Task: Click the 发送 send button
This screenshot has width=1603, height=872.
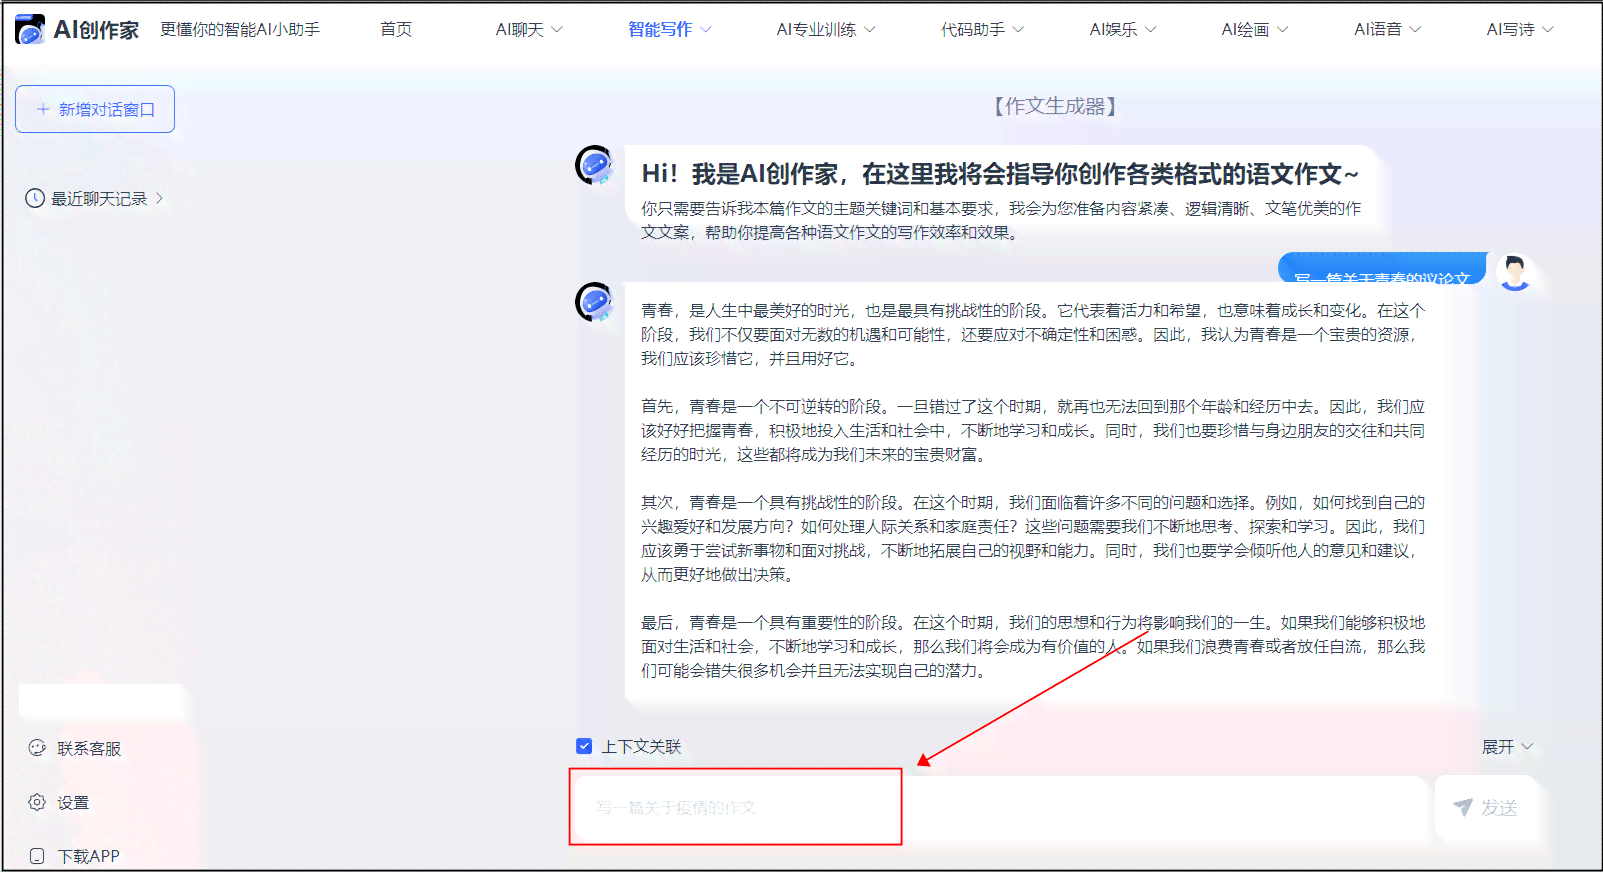Action: [x=1486, y=807]
